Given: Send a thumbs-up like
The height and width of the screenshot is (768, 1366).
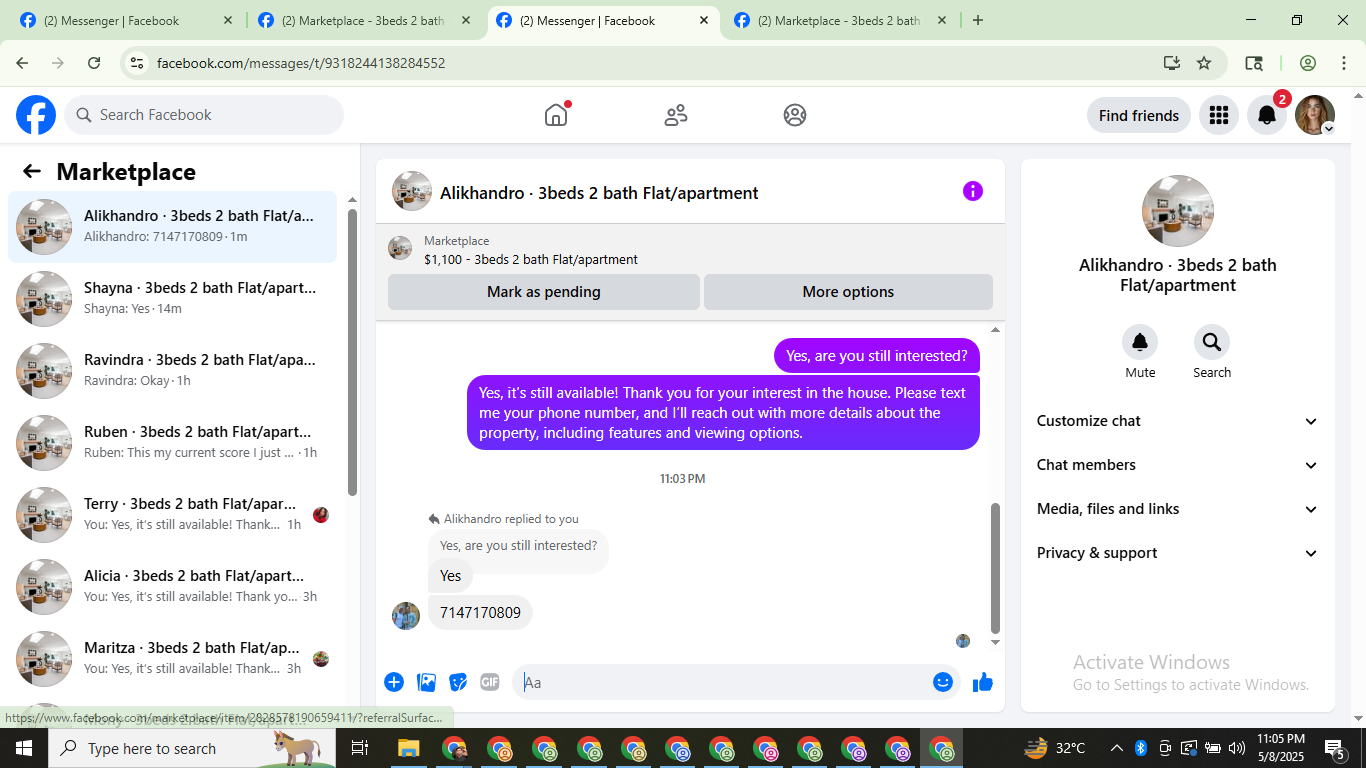Looking at the screenshot, I should click(x=983, y=682).
